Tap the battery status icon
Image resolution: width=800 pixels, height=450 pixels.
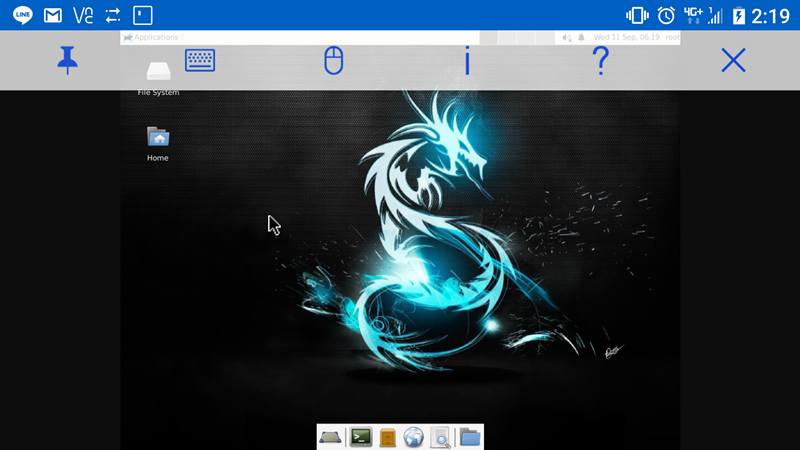[738, 15]
